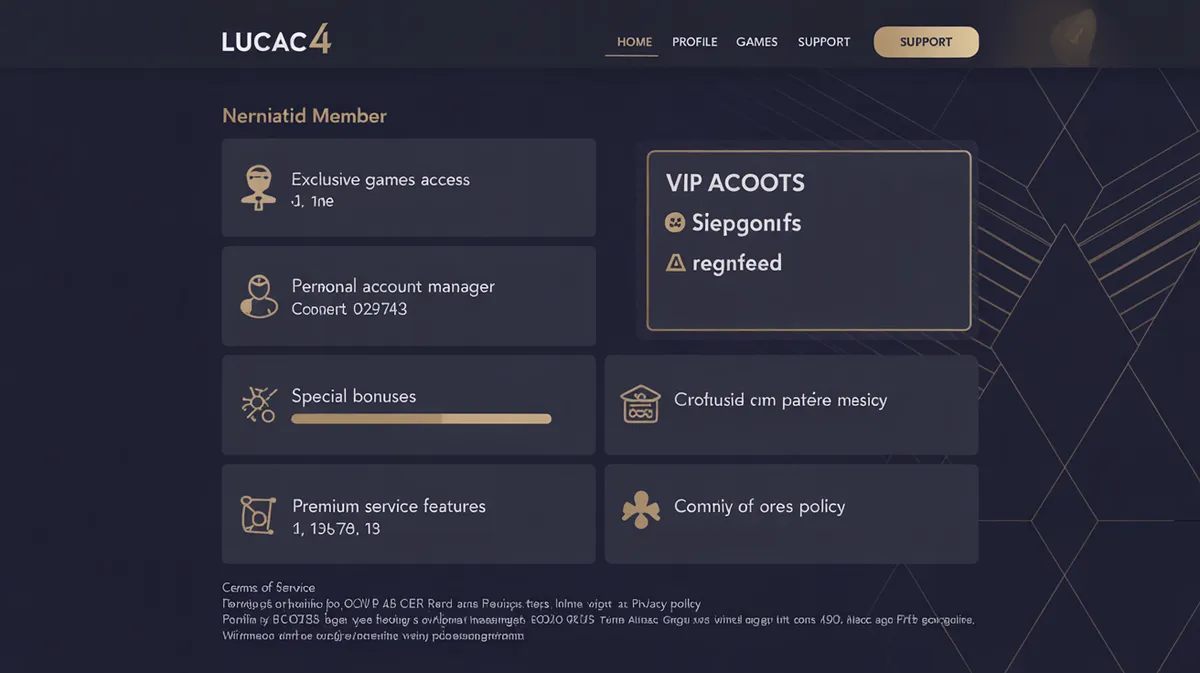Open the Croftusid cim patere mesicy panel
1200x673 pixels.
point(790,405)
